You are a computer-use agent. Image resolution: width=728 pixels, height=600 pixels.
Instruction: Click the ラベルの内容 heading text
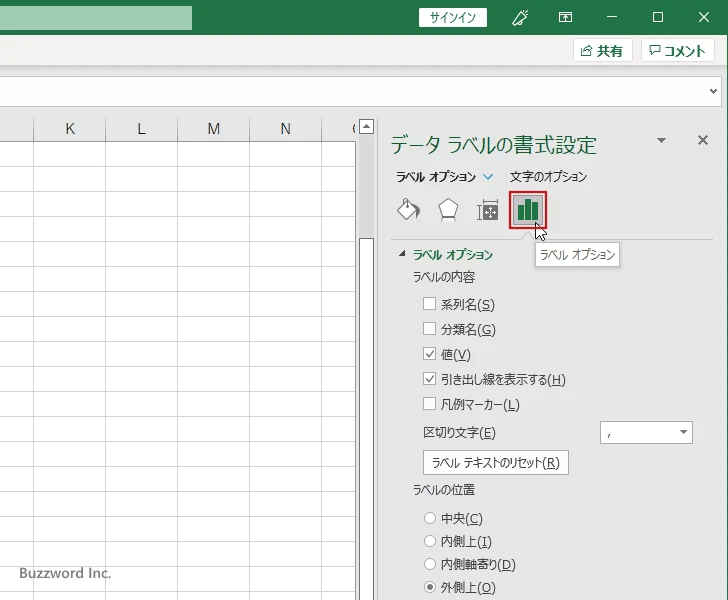coord(444,277)
